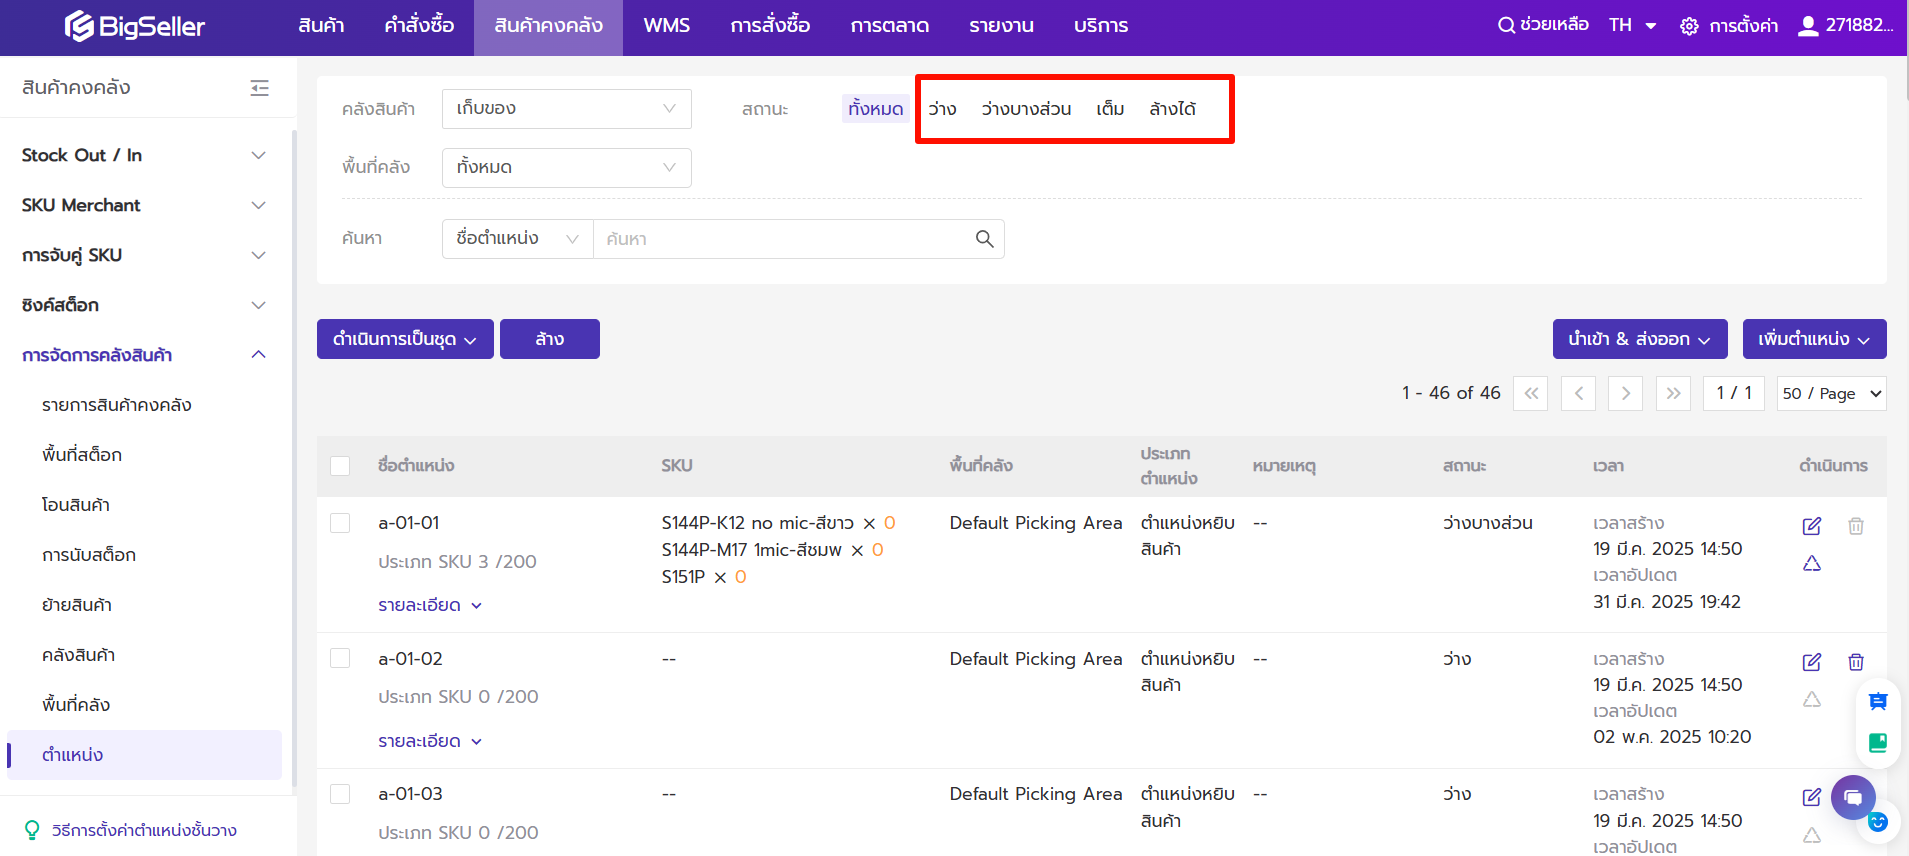Open รายการสินค้าคงคลัง in sidebar

click(x=117, y=405)
